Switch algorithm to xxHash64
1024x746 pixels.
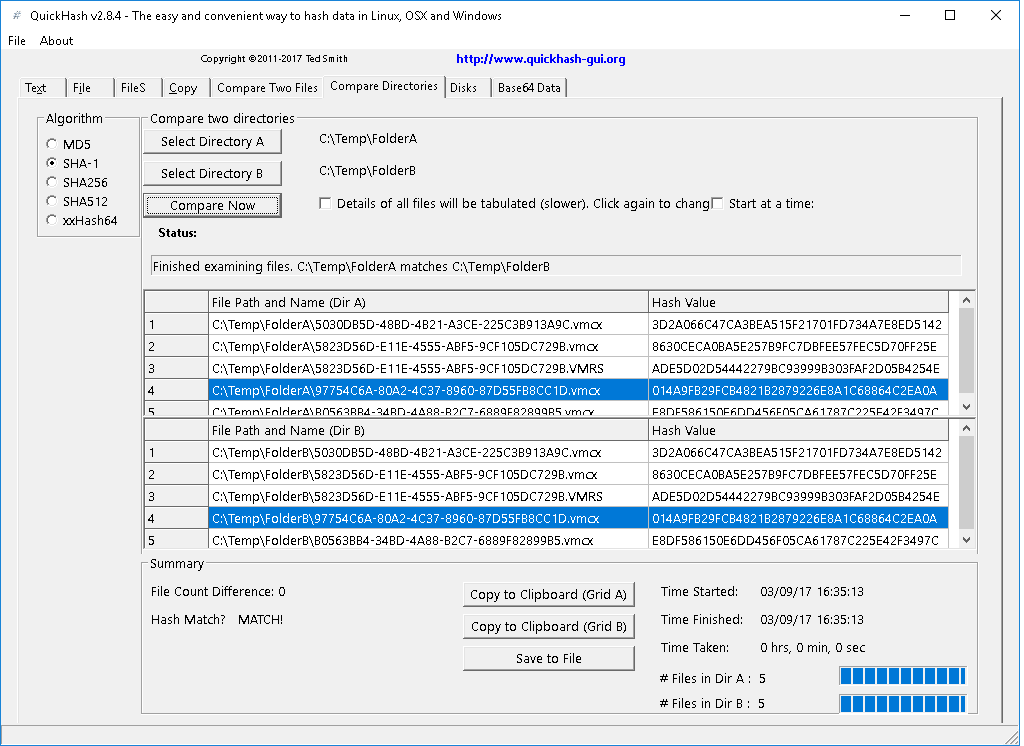pos(51,220)
